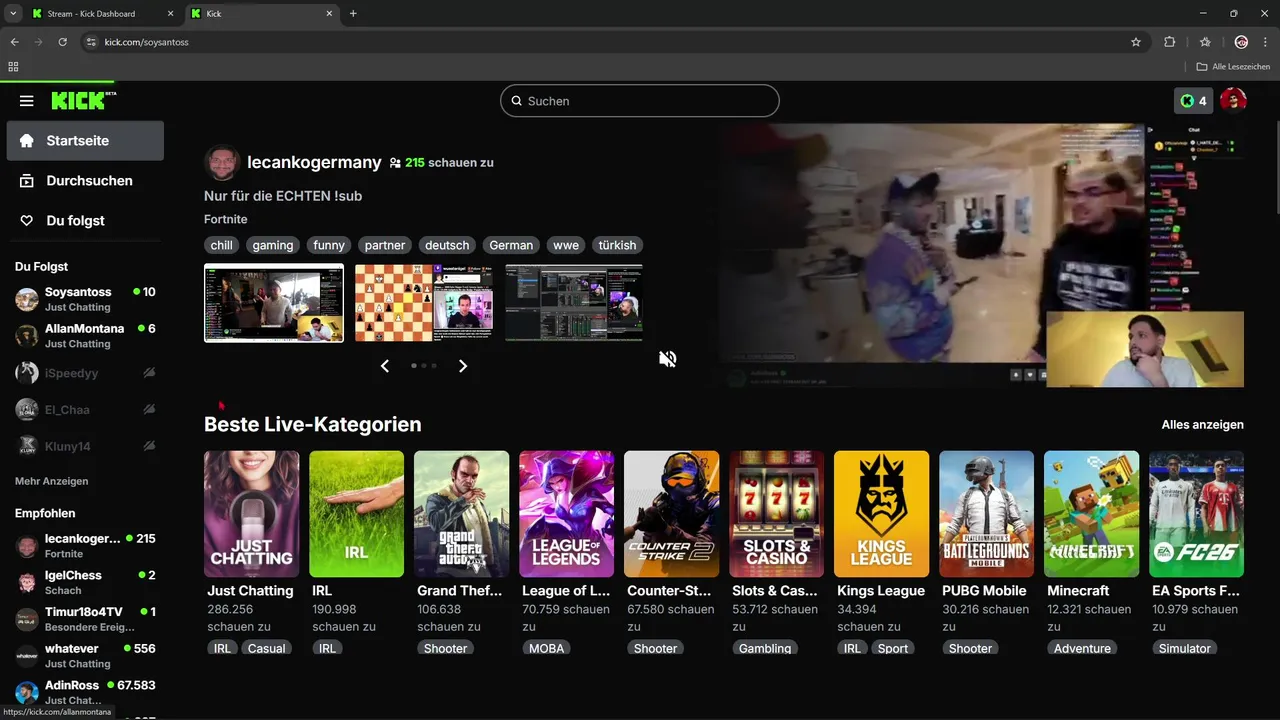
Task: Click the featured stream video player
Action: (x=978, y=255)
